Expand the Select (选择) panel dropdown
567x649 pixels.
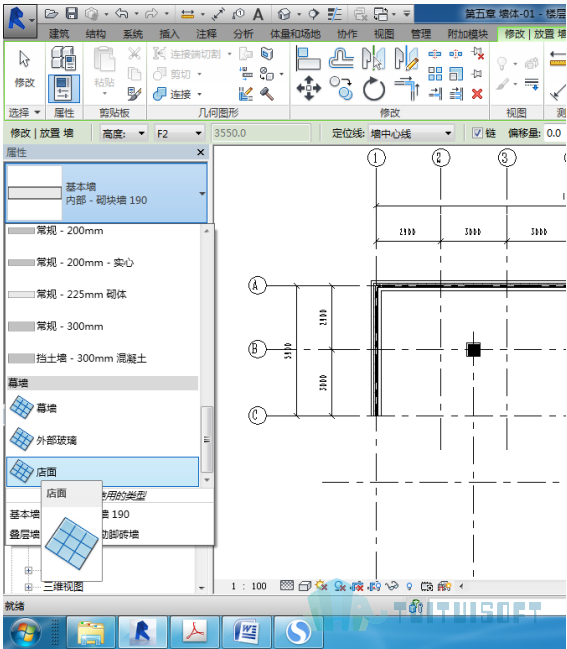25,112
